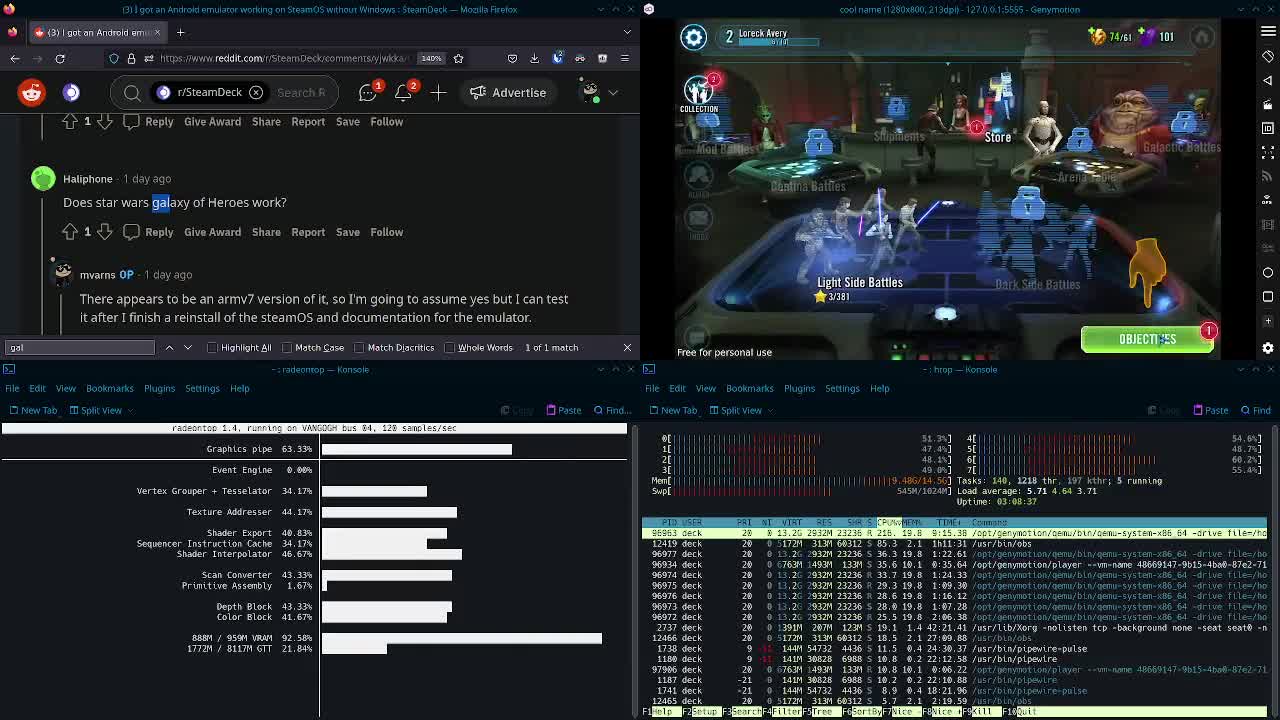
Task: Upvote Haliphone's comment
Action: [x=70, y=232]
